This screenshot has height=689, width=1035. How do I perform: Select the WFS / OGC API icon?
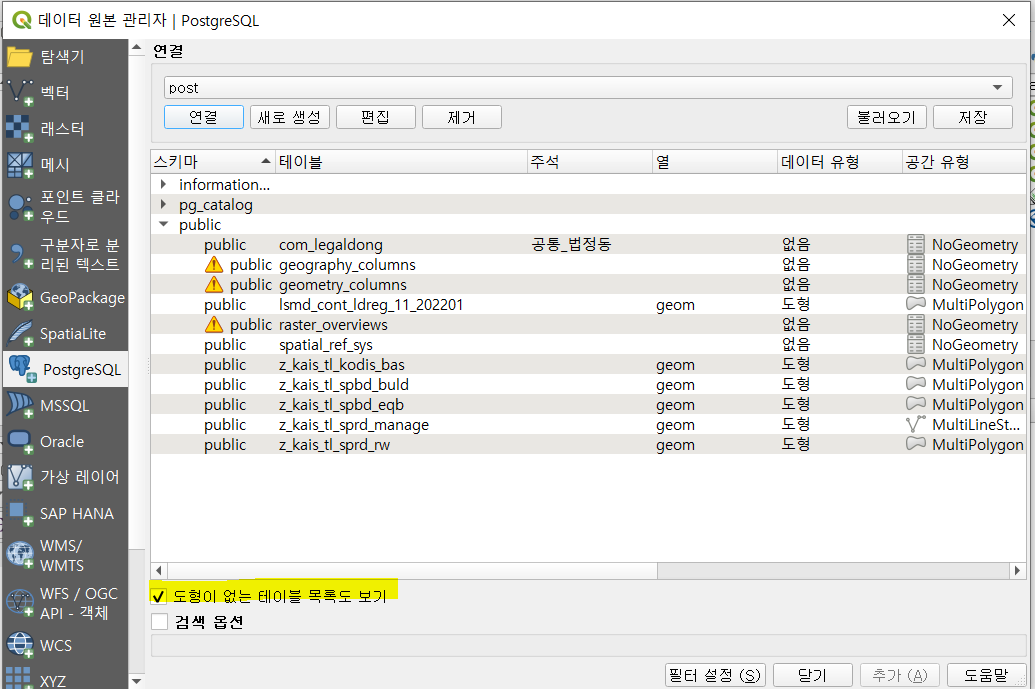(19, 603)
